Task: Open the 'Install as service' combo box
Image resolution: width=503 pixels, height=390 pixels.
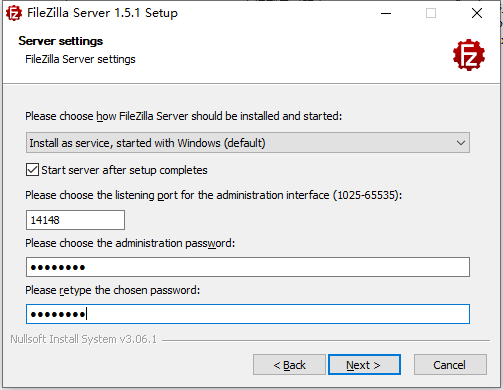Action: (x=248, y=143)
